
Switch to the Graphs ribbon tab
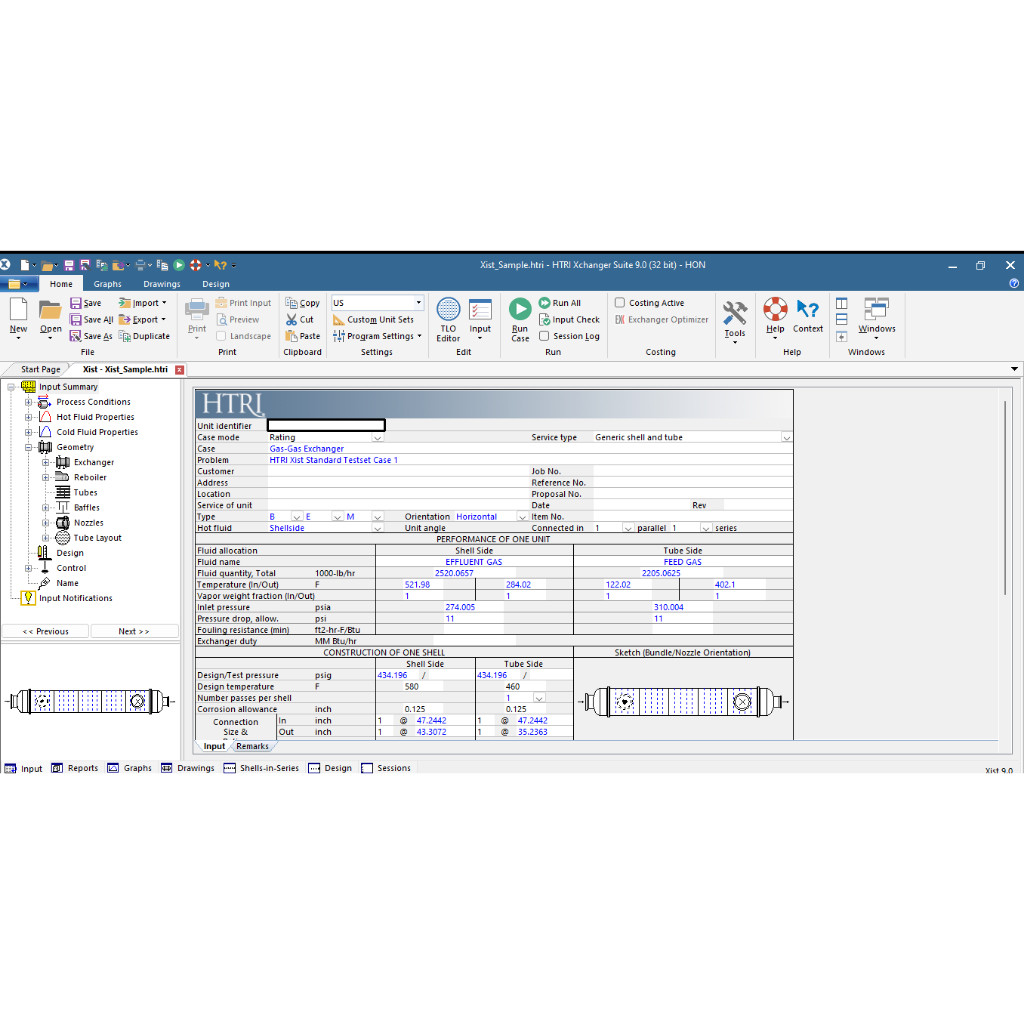(107, 284)
